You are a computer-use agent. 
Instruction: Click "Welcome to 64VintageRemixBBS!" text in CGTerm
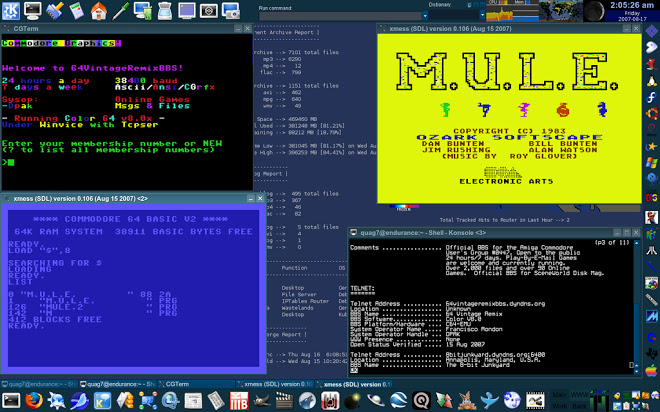[93, 68]
